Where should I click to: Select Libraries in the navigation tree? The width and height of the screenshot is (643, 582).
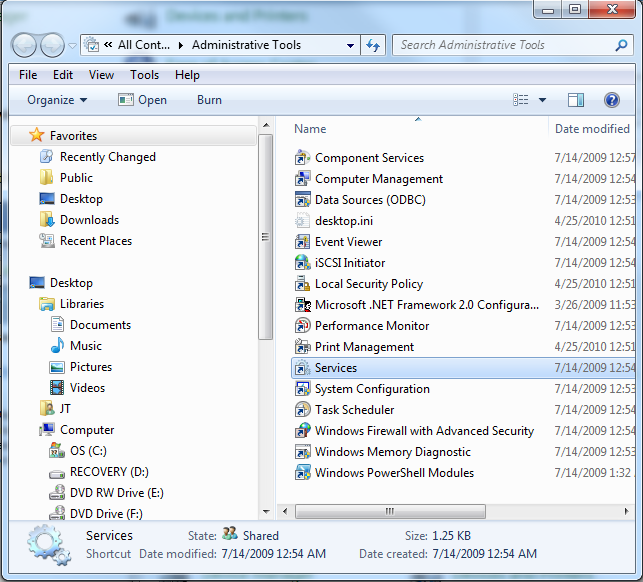[82, 304]
